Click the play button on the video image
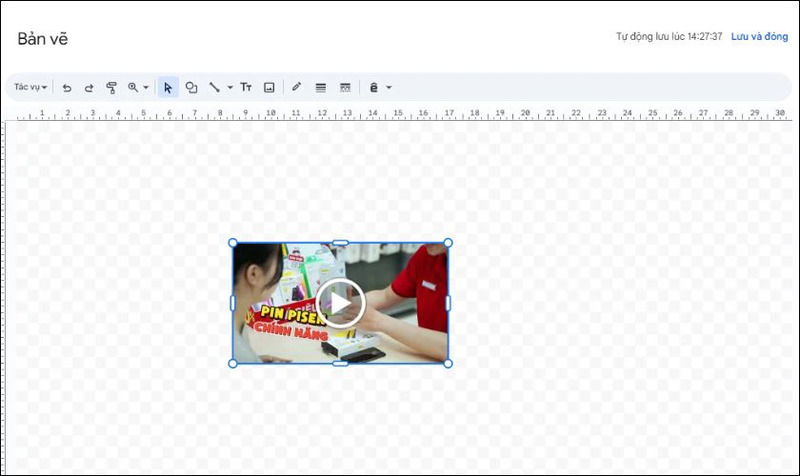The image size is (800, 476). [340, 302]
